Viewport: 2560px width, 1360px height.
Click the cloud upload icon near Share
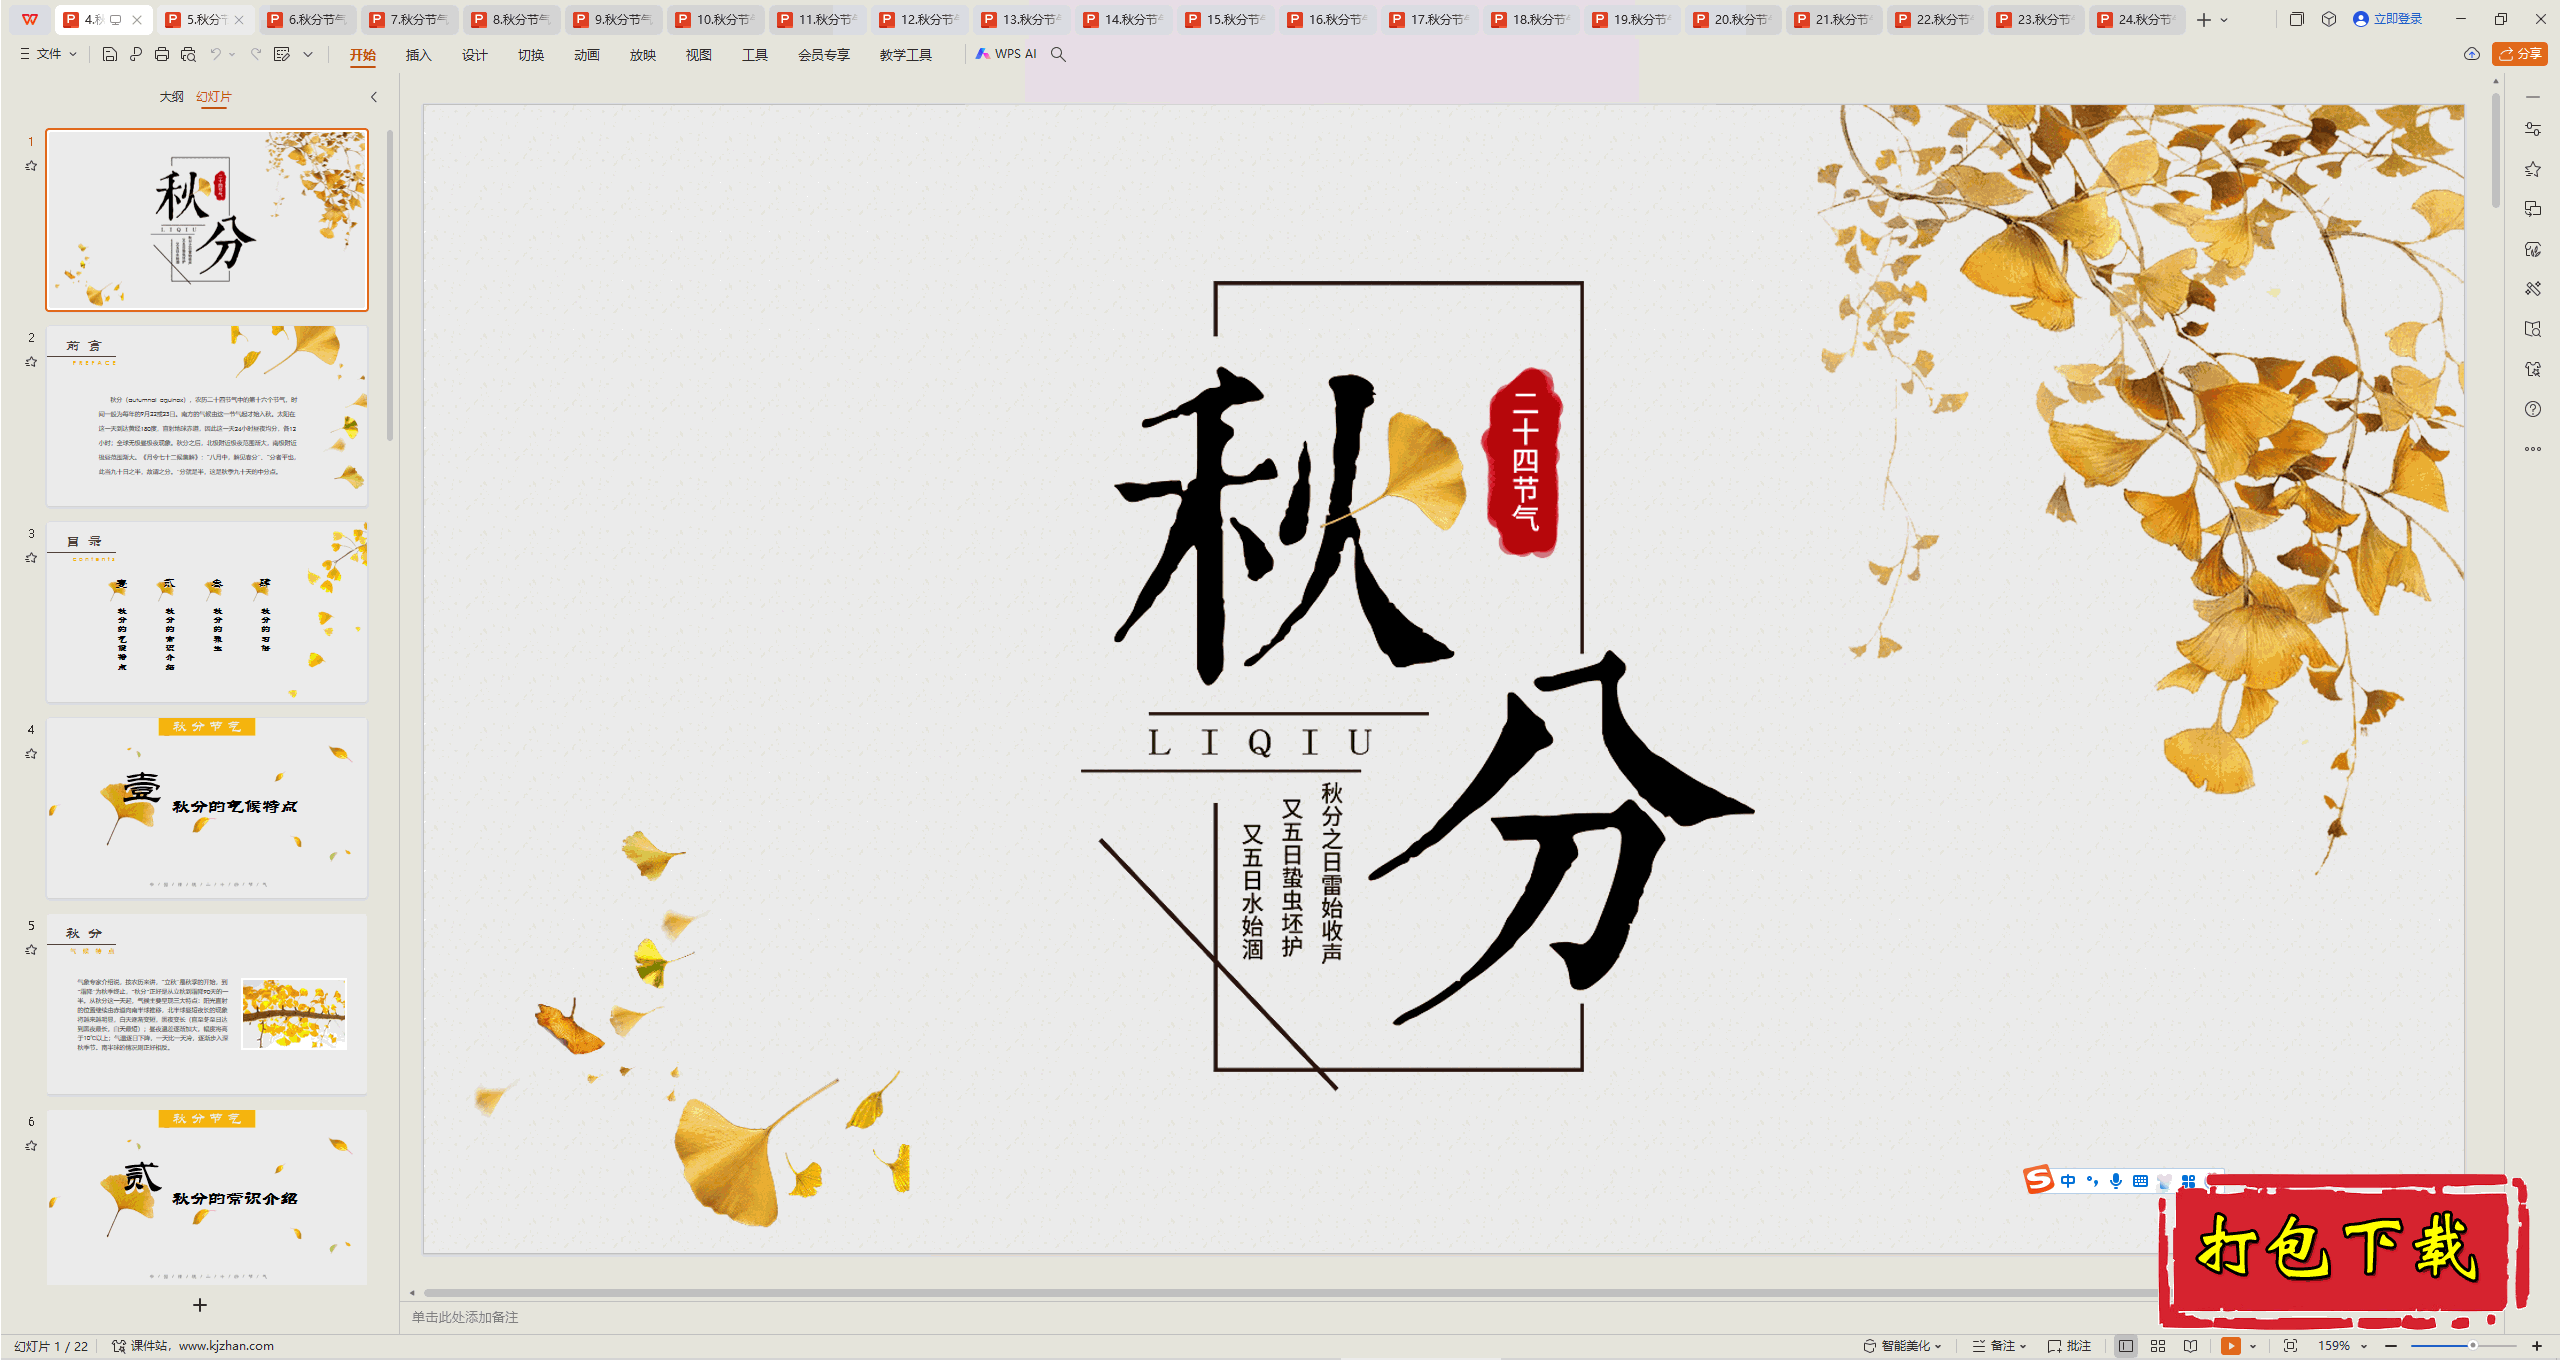tap(2472, 54)
